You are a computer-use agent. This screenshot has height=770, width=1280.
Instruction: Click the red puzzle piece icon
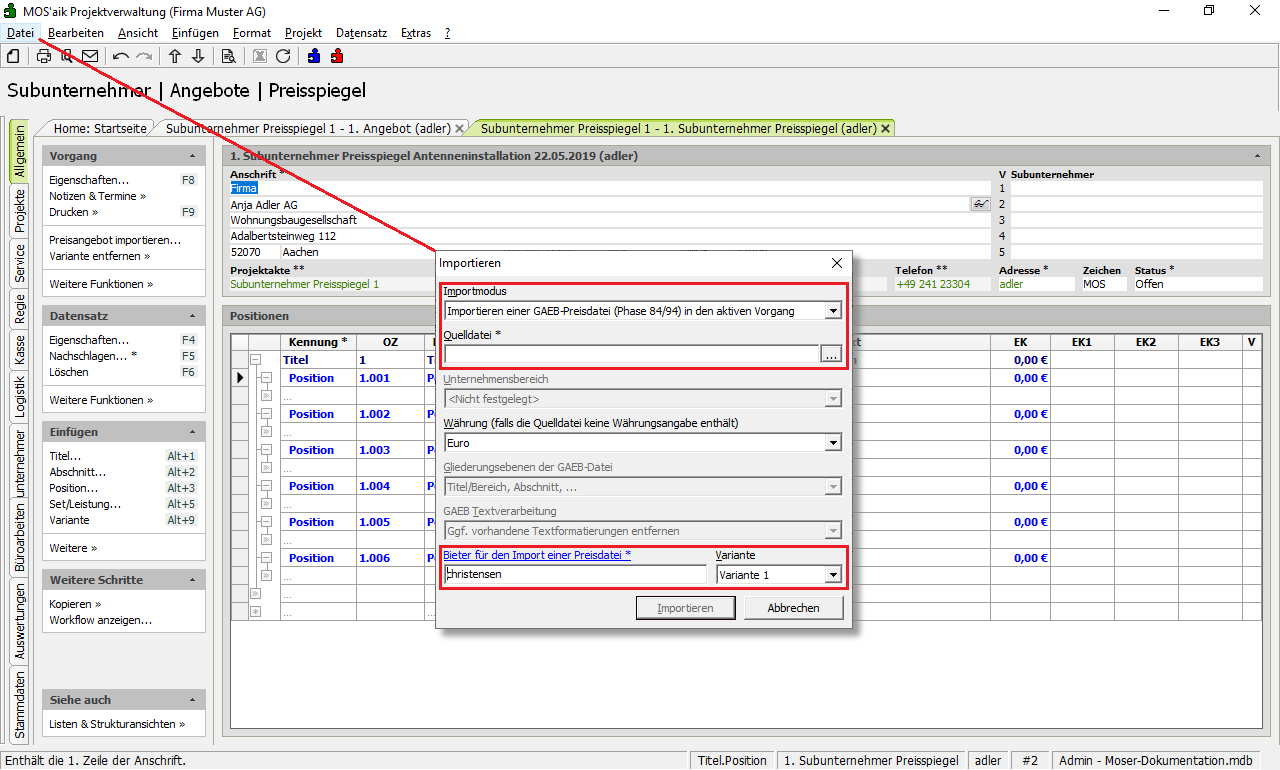(337, 56)
